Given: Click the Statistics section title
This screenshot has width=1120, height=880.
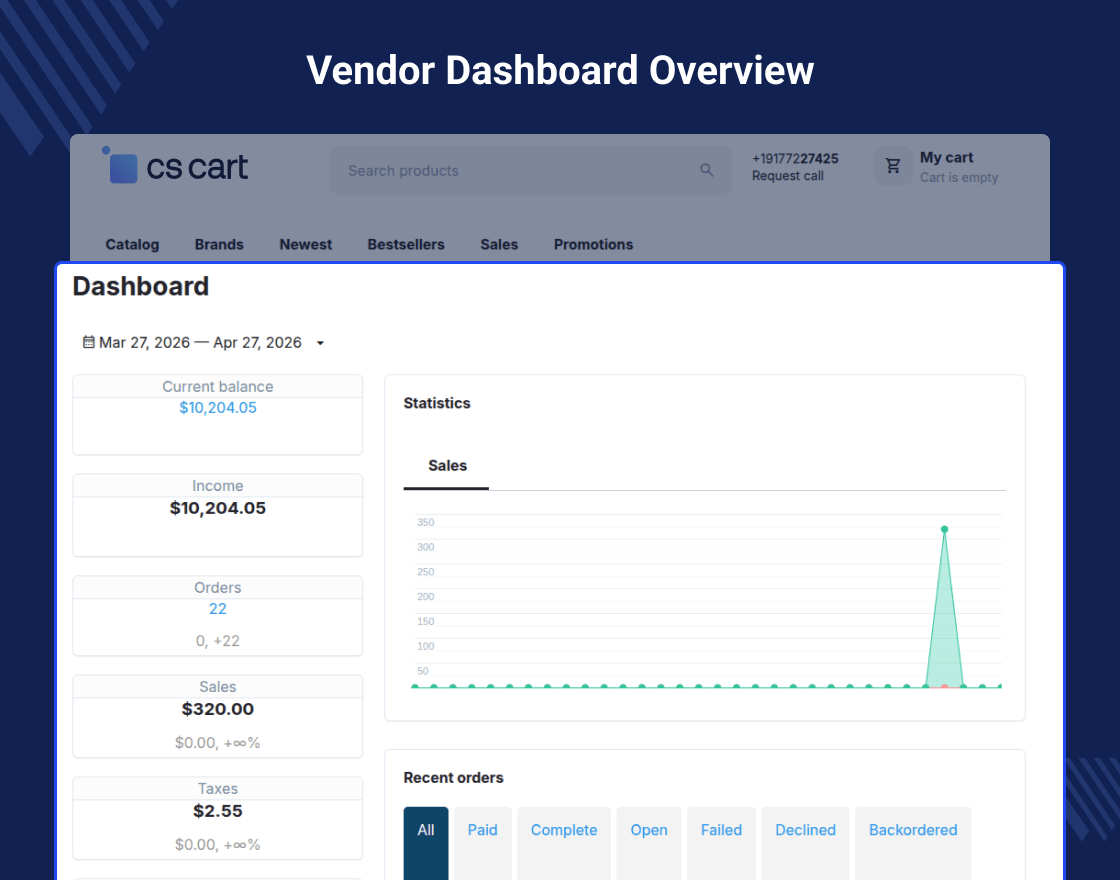Looking at the screenshot, I should [x=437, y=403].
